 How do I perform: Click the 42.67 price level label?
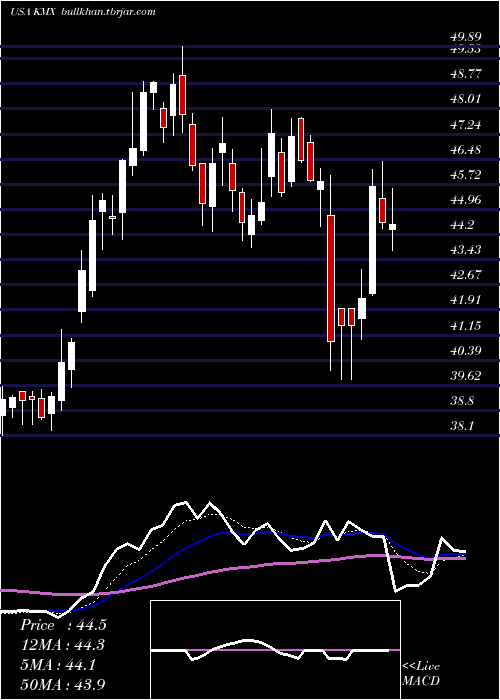click(x=467, y=274)
